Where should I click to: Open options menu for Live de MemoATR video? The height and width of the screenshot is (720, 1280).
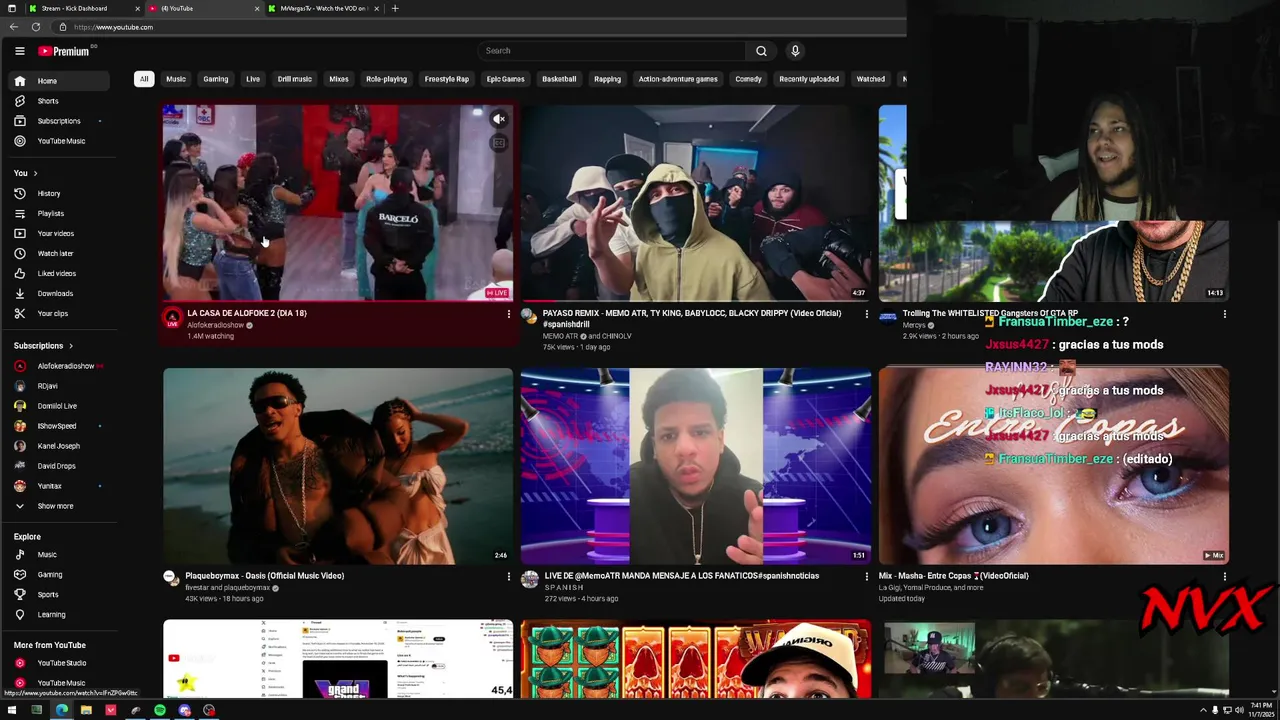click(x=866, y=576)
